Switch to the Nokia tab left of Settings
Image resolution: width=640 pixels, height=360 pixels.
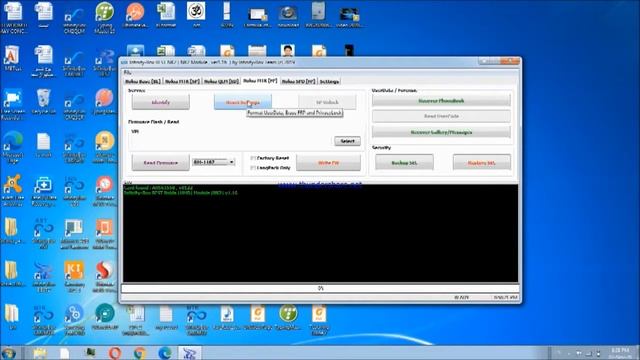pos(299,81)
